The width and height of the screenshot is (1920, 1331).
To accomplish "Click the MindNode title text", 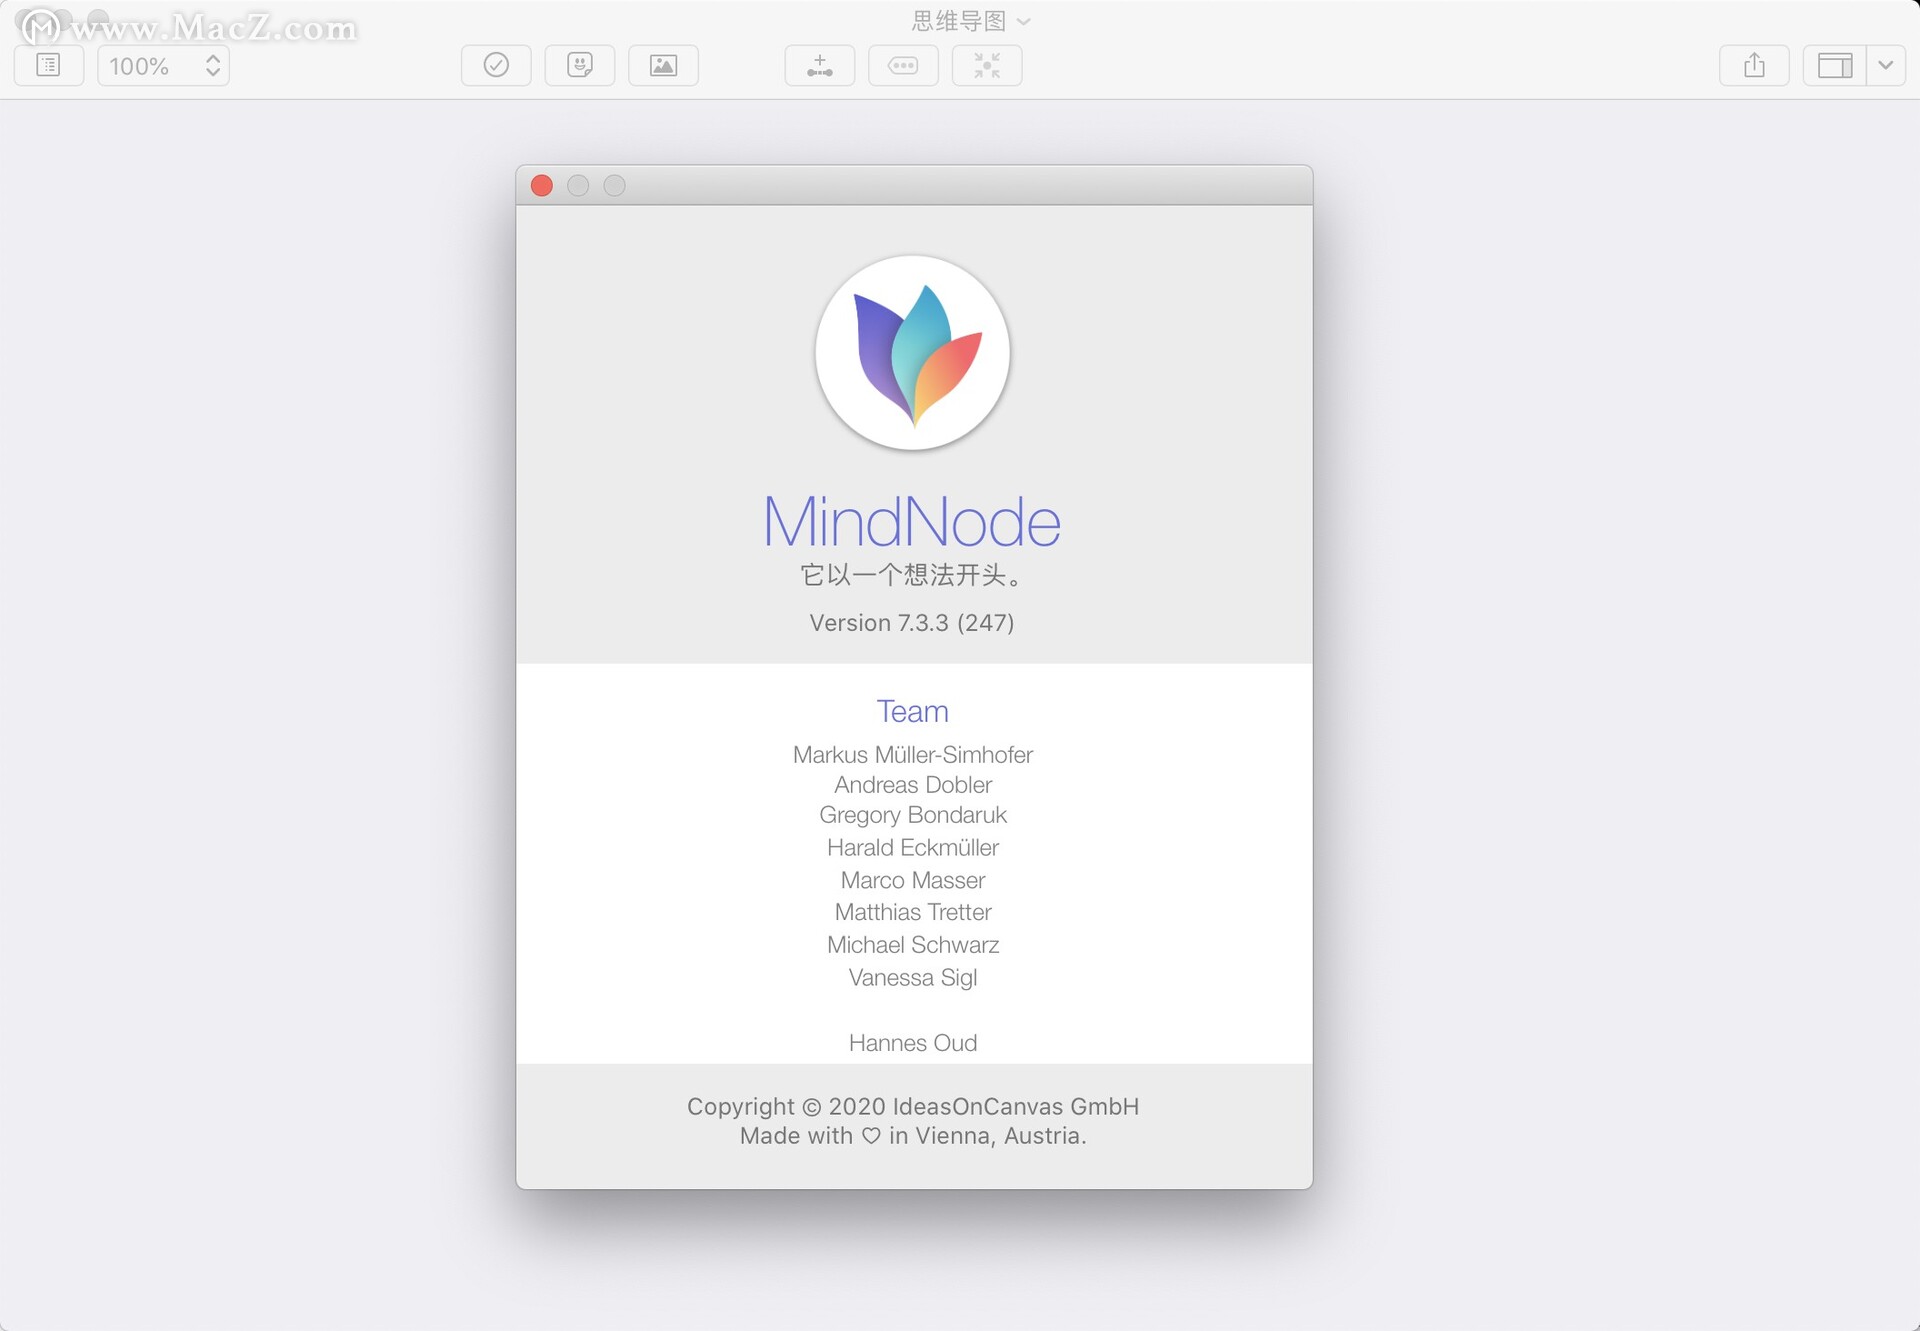I will click(912, 521).
